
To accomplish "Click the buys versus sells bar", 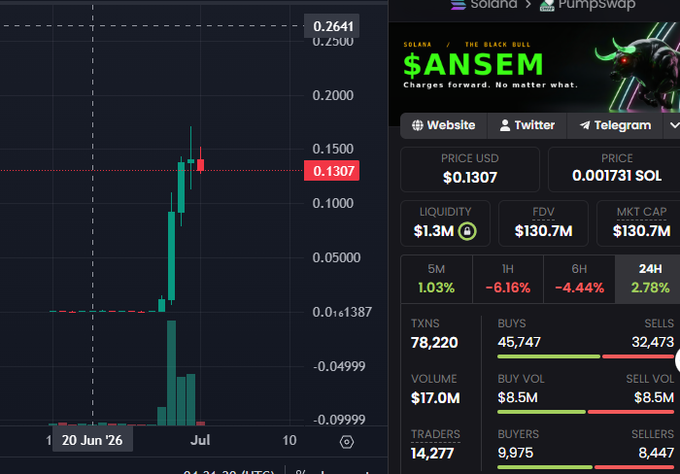I will (585, 356).
